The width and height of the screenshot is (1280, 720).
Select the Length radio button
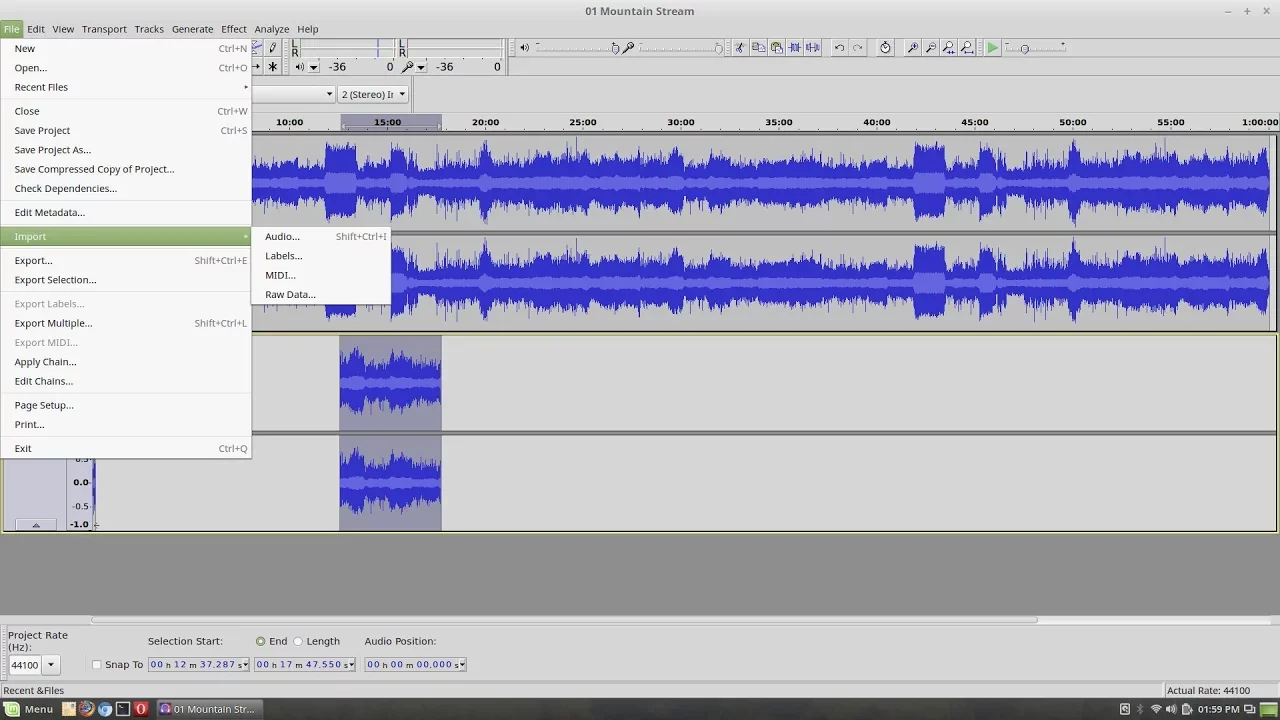(298, 642)
